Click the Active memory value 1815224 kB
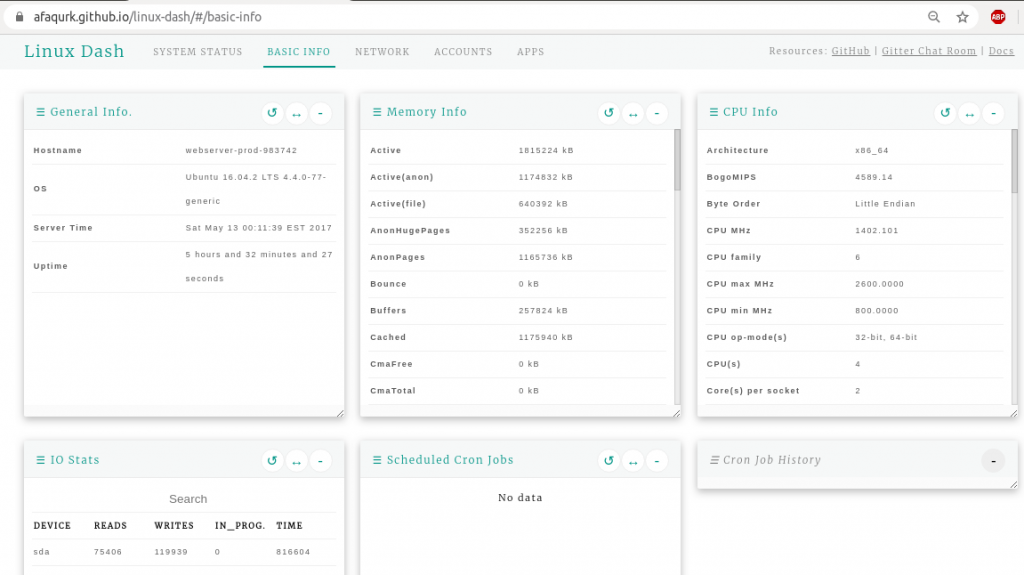 click(546, 150)
